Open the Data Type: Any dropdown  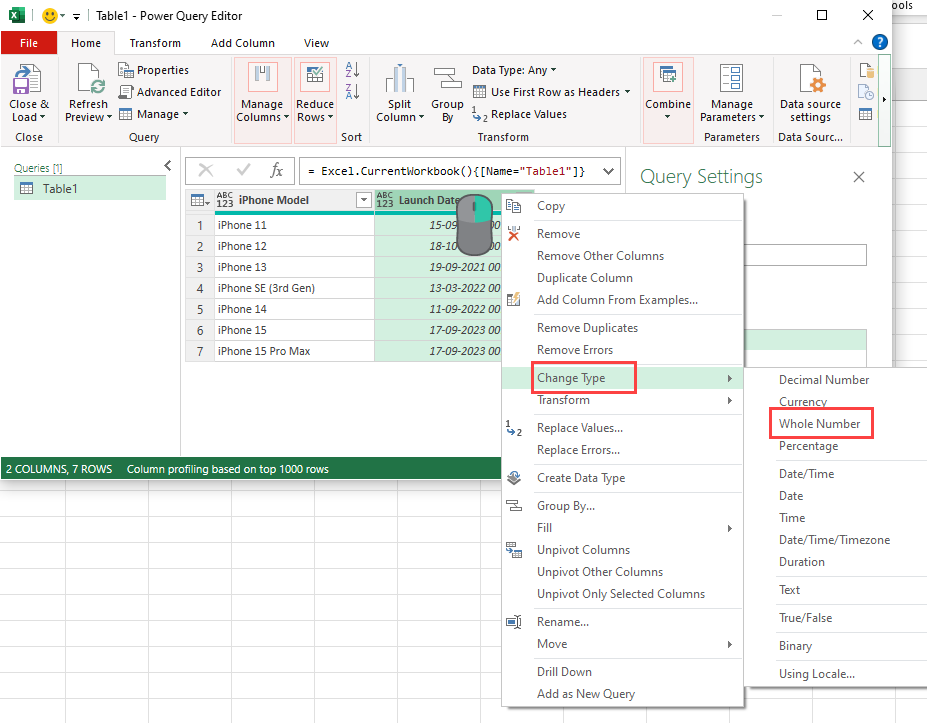[x=514, y=70]
